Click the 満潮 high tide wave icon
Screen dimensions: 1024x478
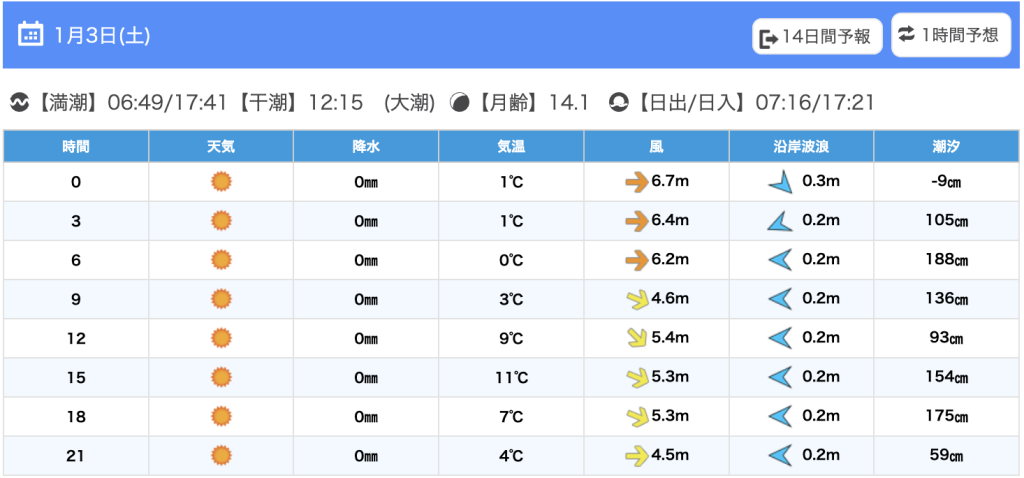(x=19, y=102)
